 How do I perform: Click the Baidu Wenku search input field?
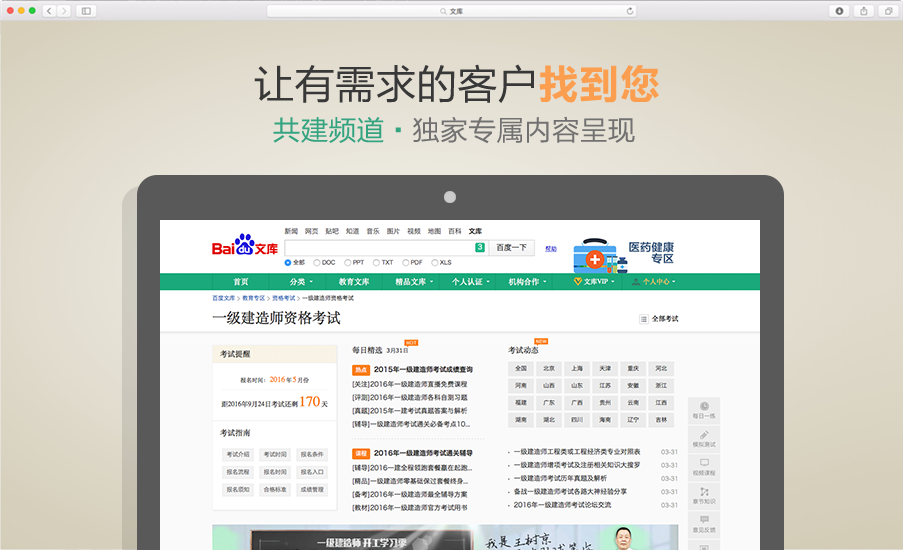click(378, 247)
